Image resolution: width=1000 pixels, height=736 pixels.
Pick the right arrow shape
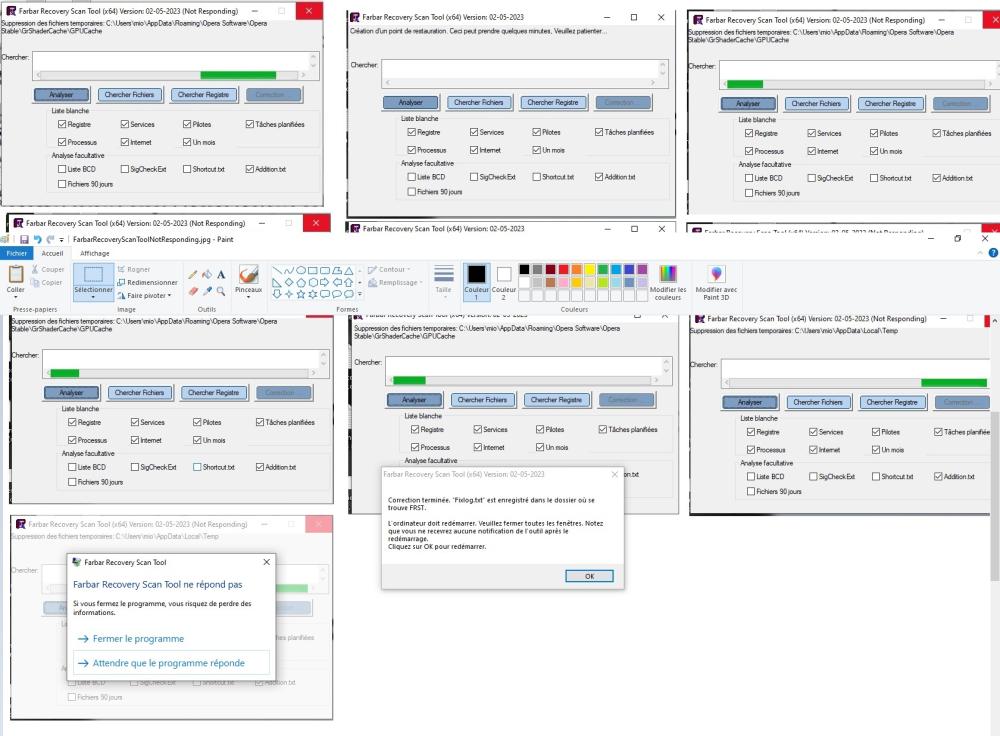[325, 282]
